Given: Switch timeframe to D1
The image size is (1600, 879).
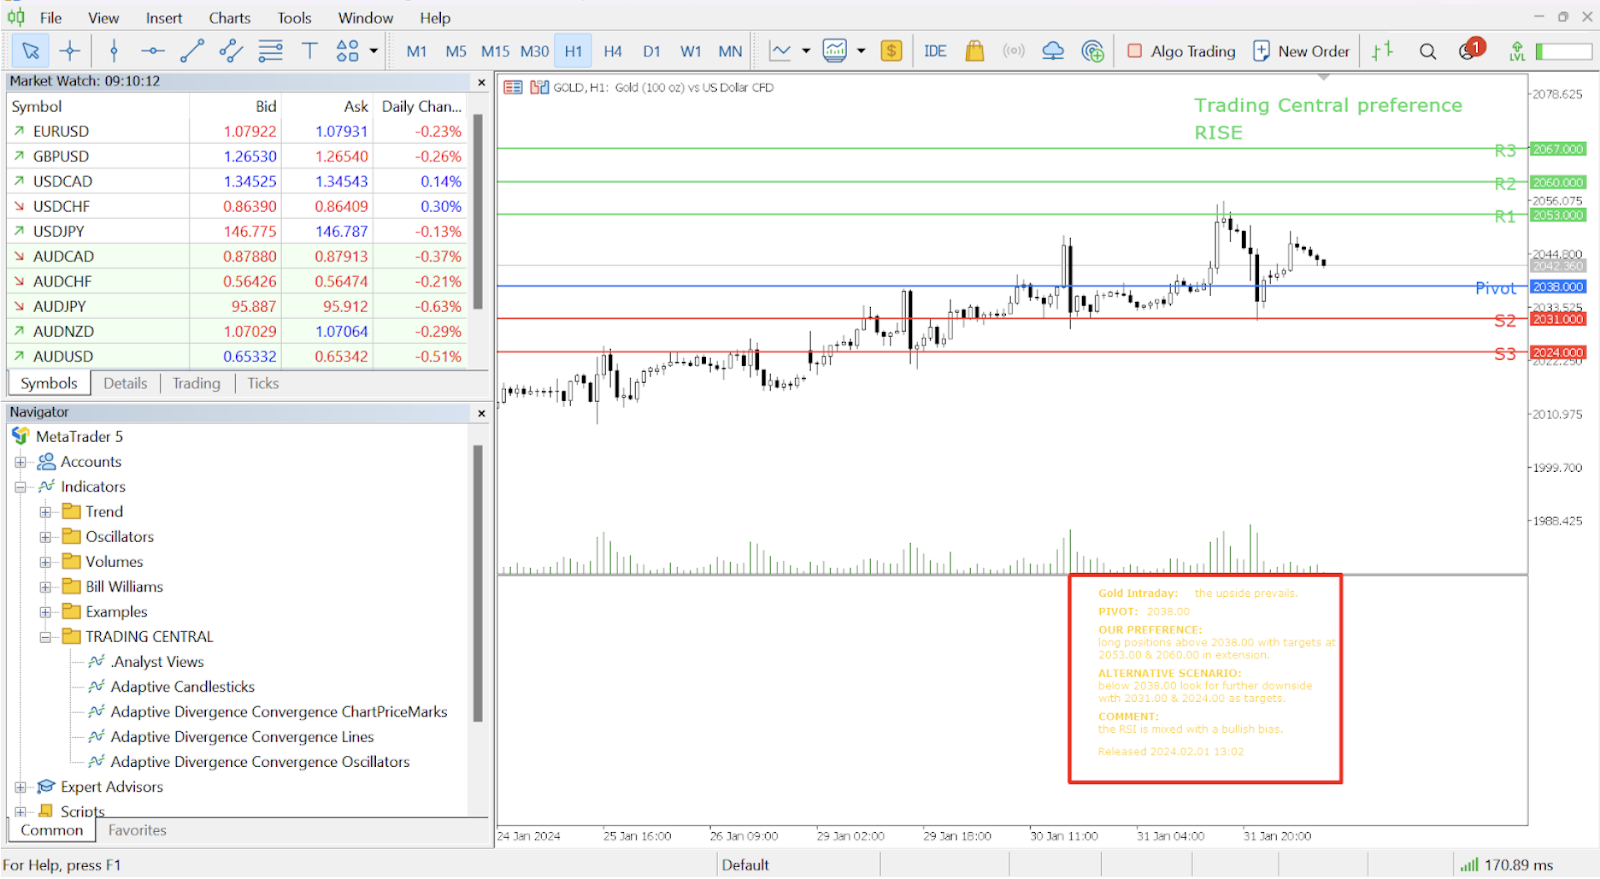Looking at the screenshot, I should click(652, 51).
